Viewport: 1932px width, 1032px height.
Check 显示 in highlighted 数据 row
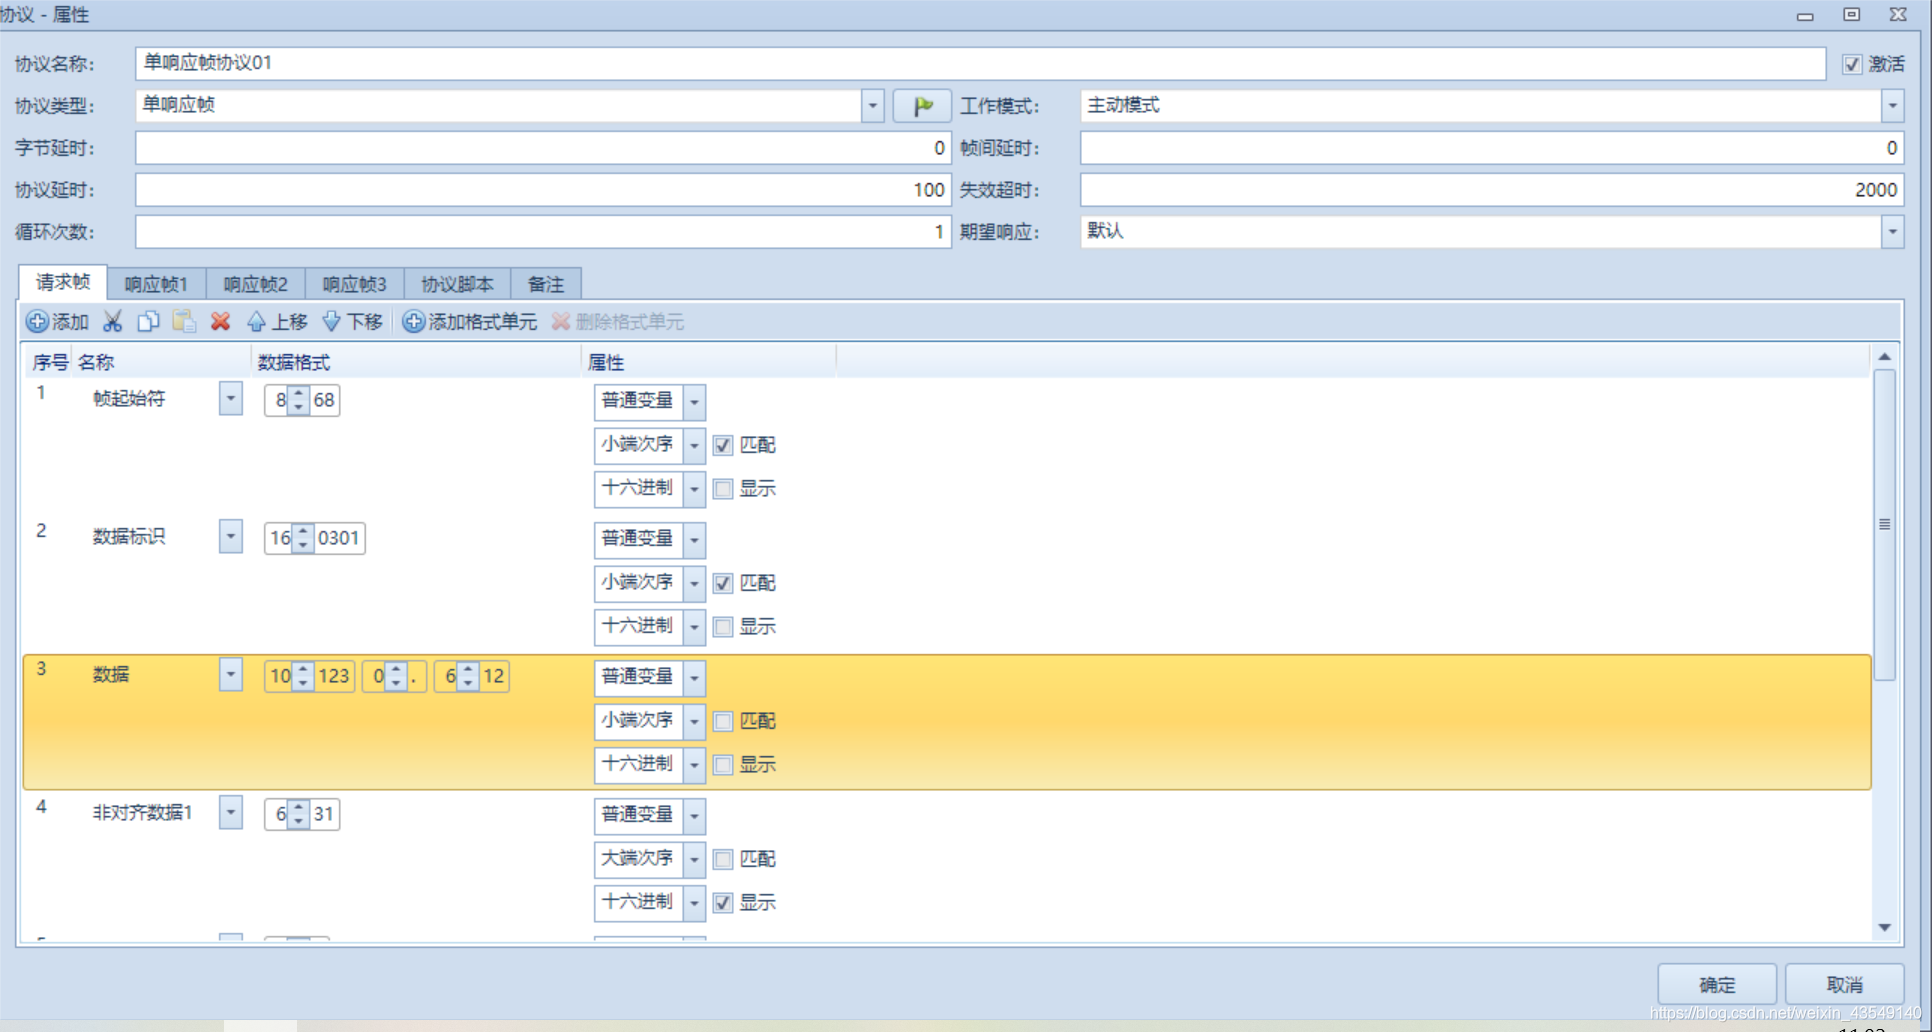(x=723, y=765)
